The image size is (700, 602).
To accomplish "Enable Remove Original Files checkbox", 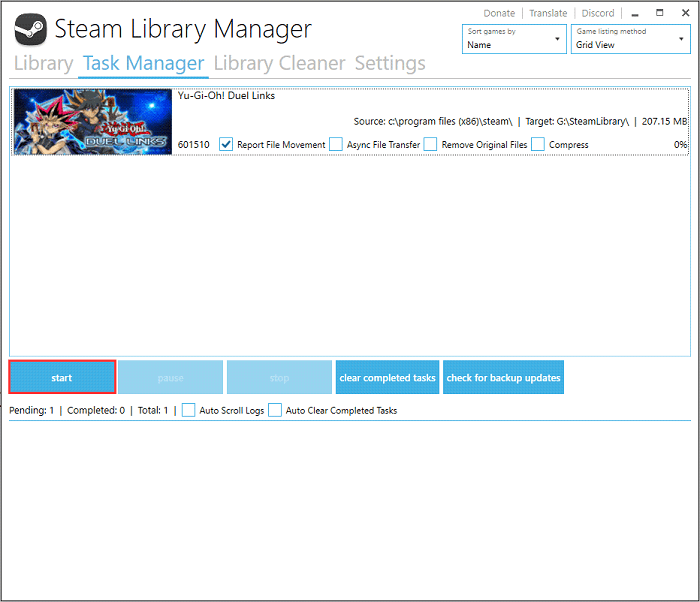I will [x=430, y=144].
